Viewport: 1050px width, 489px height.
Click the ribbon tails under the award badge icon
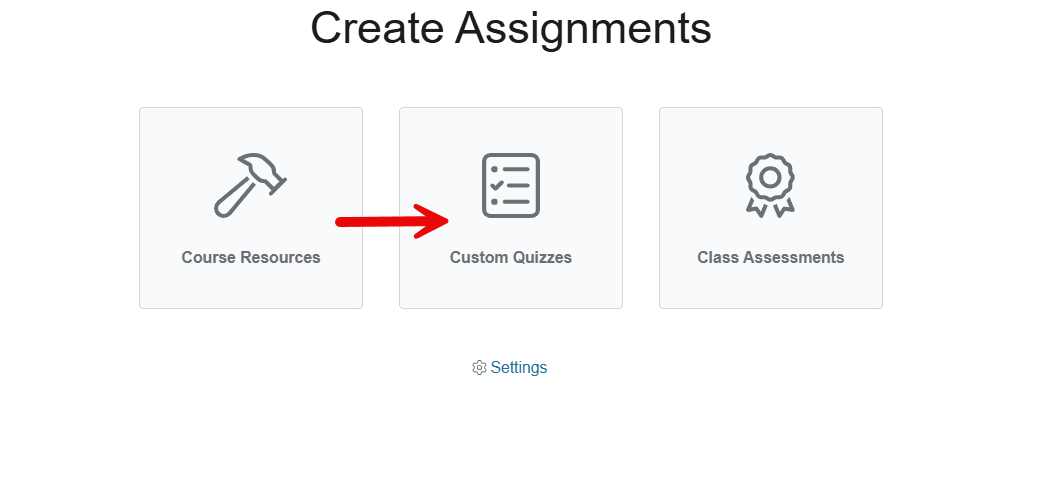click(x=770, y=207)
